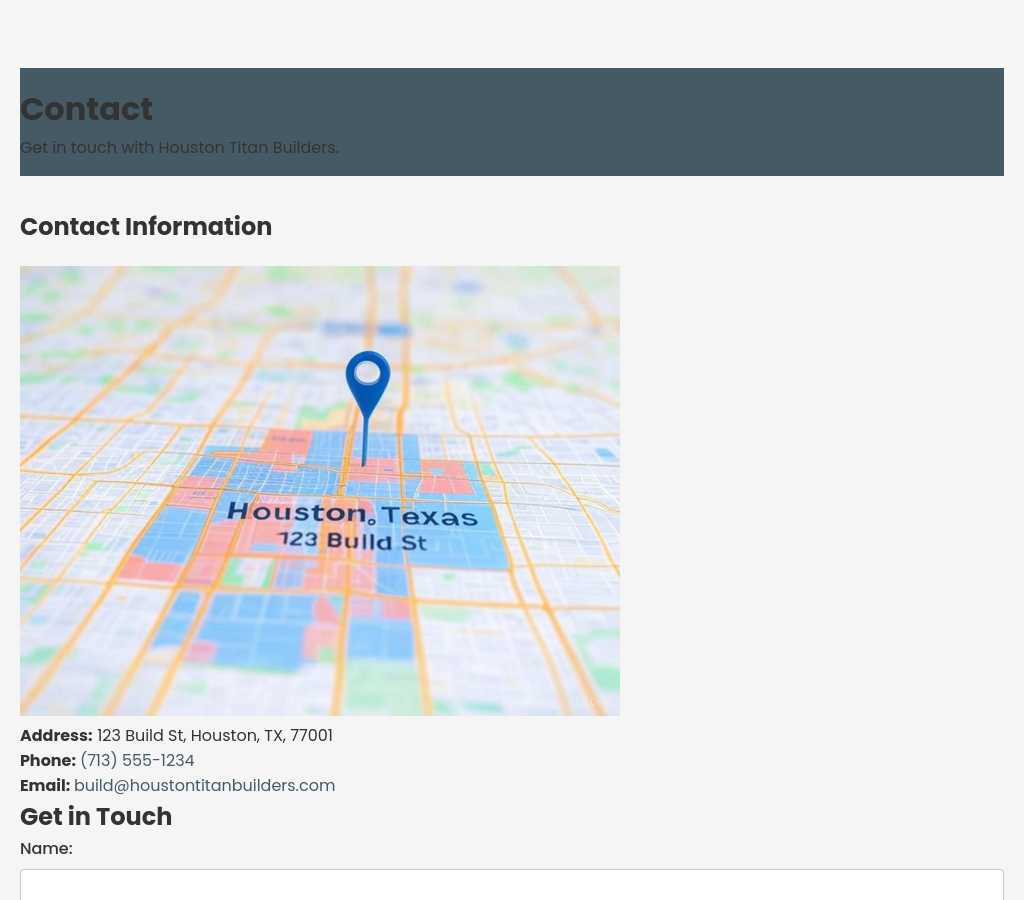Viewport: 1024px width, 900px height.
Task: Select the "Contact" page title
Action: [86, 109]
